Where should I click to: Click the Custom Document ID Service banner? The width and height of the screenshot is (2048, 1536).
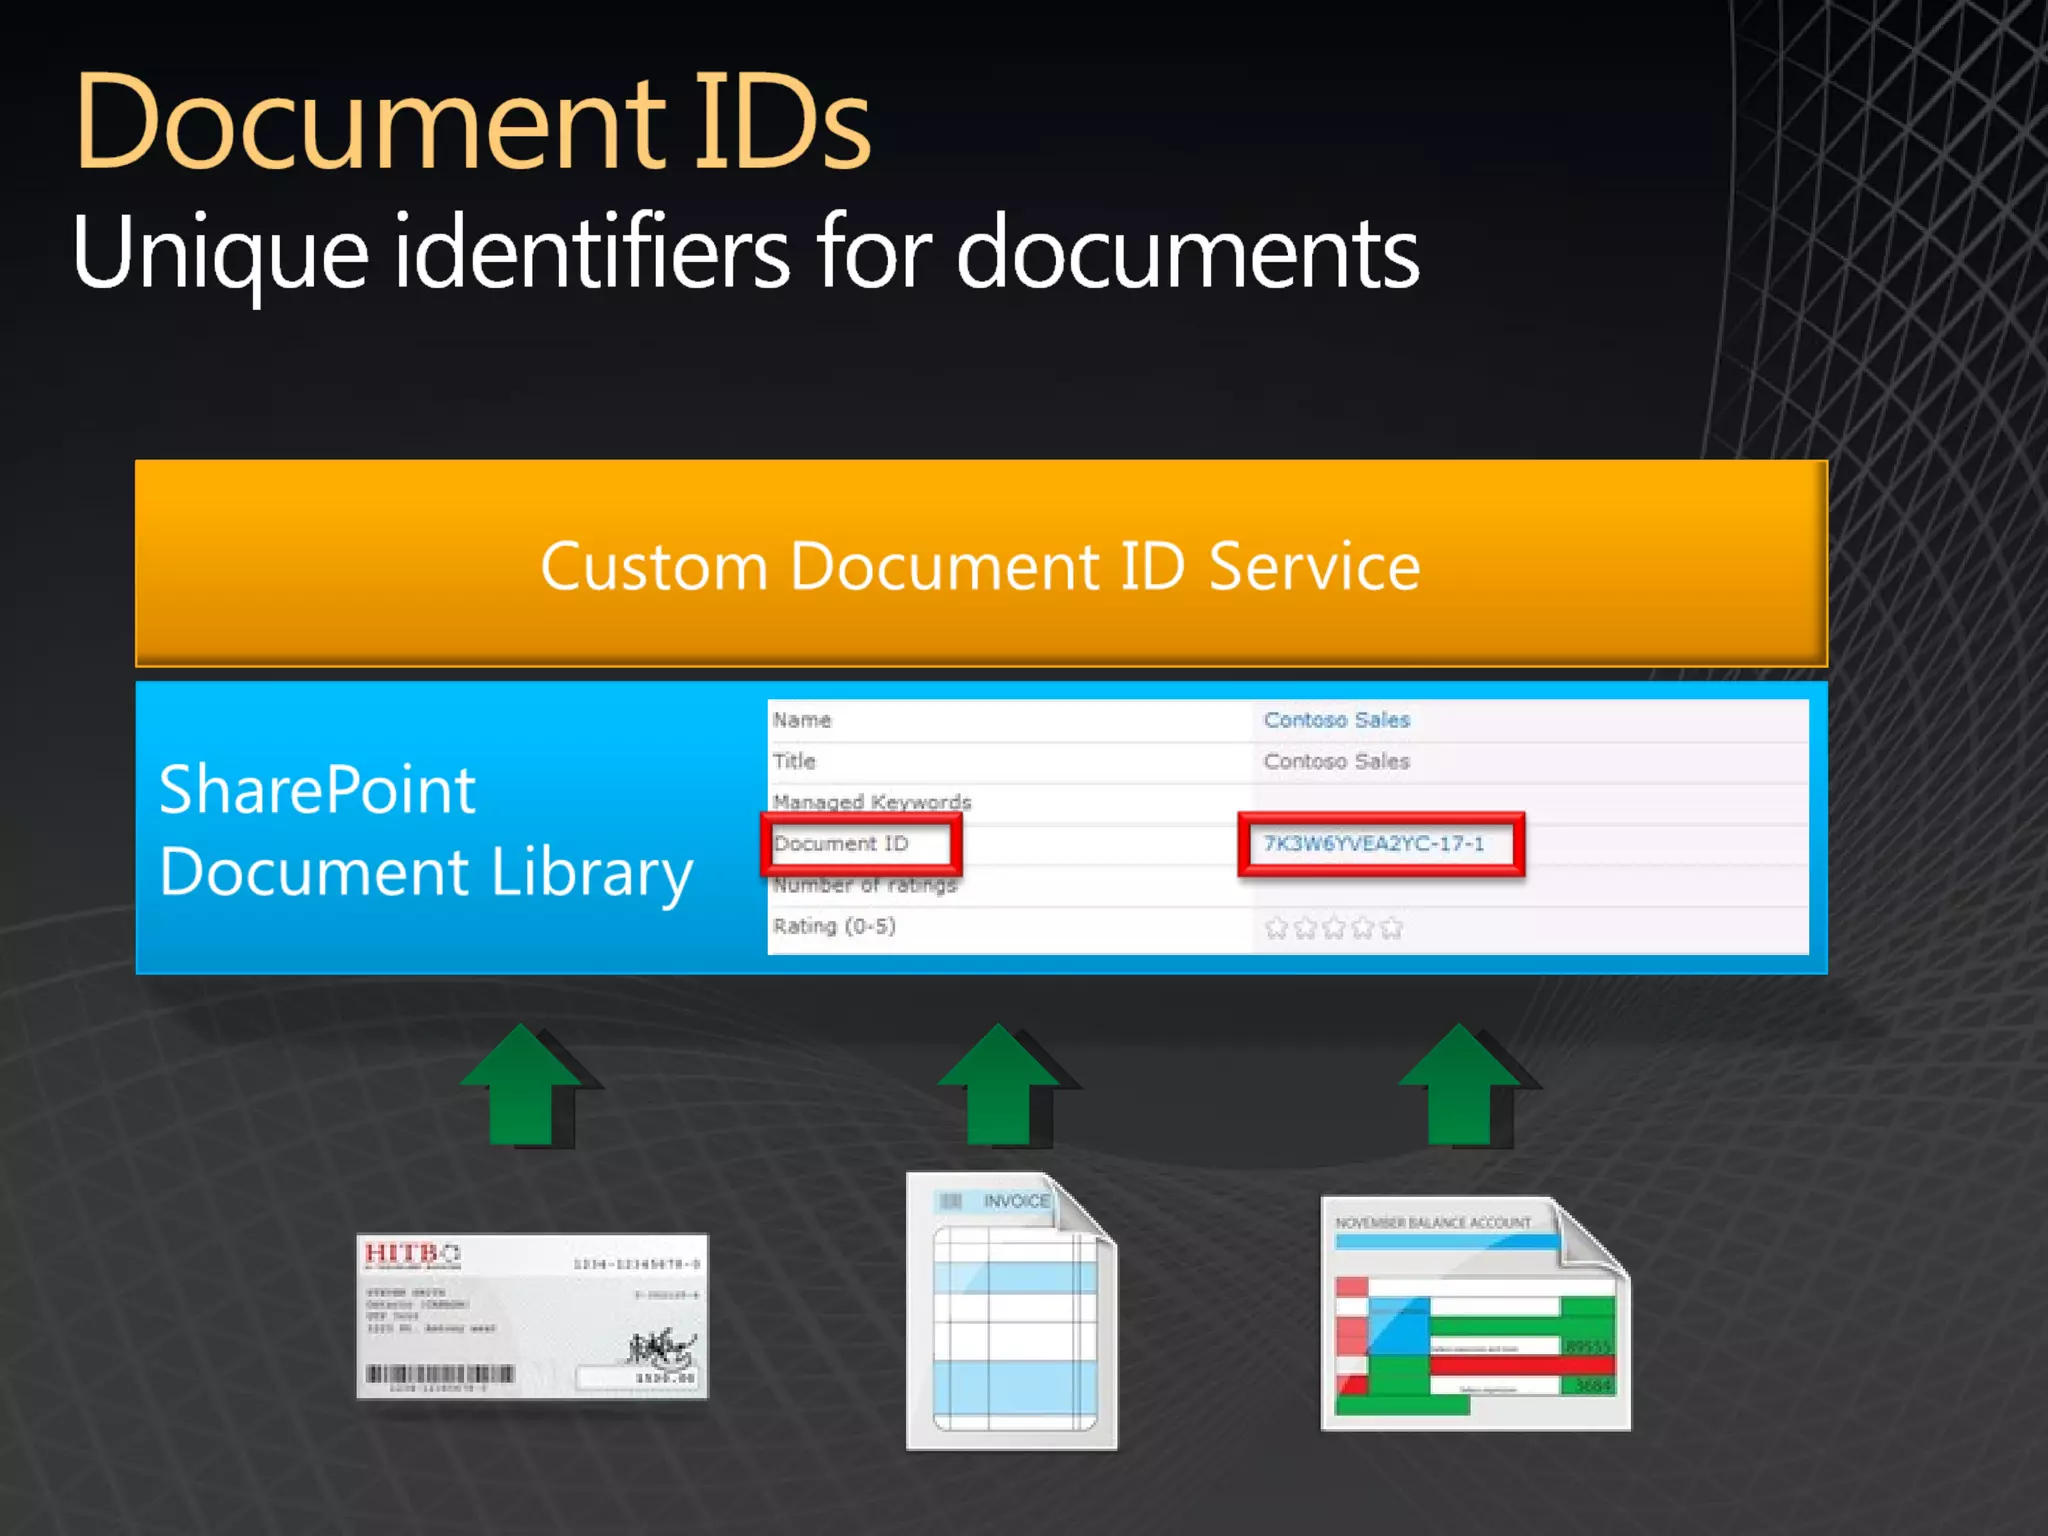pyautogui.click(x=981, y=564)
